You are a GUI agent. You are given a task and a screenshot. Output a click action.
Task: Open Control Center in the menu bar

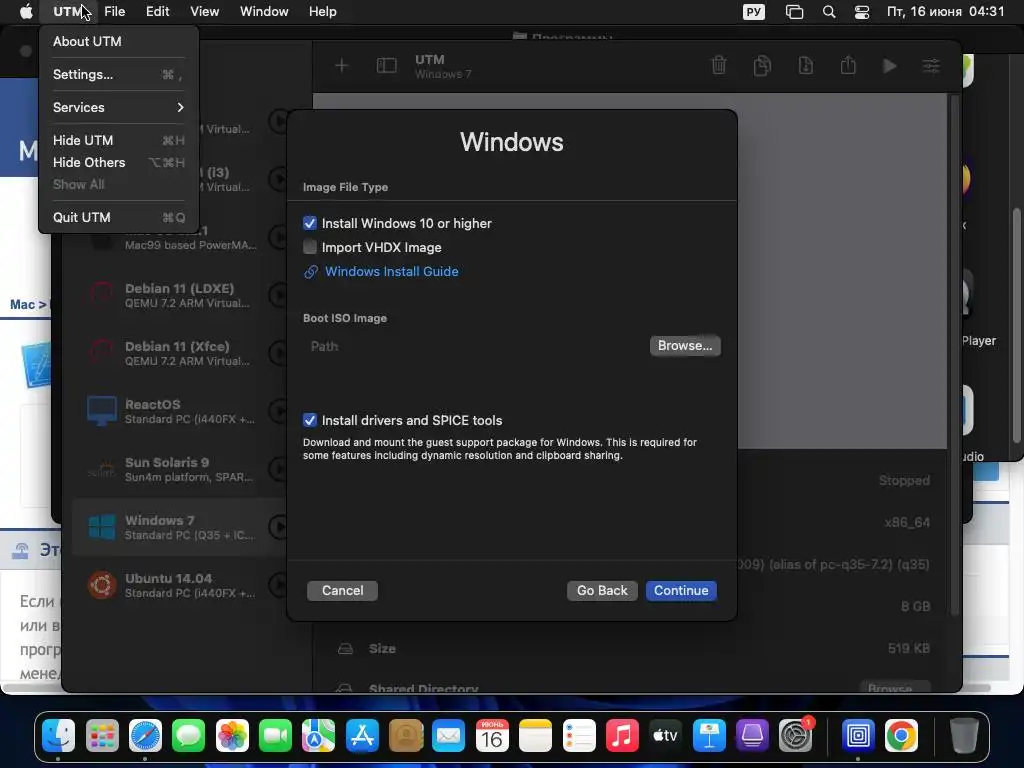tap(862, 12)
